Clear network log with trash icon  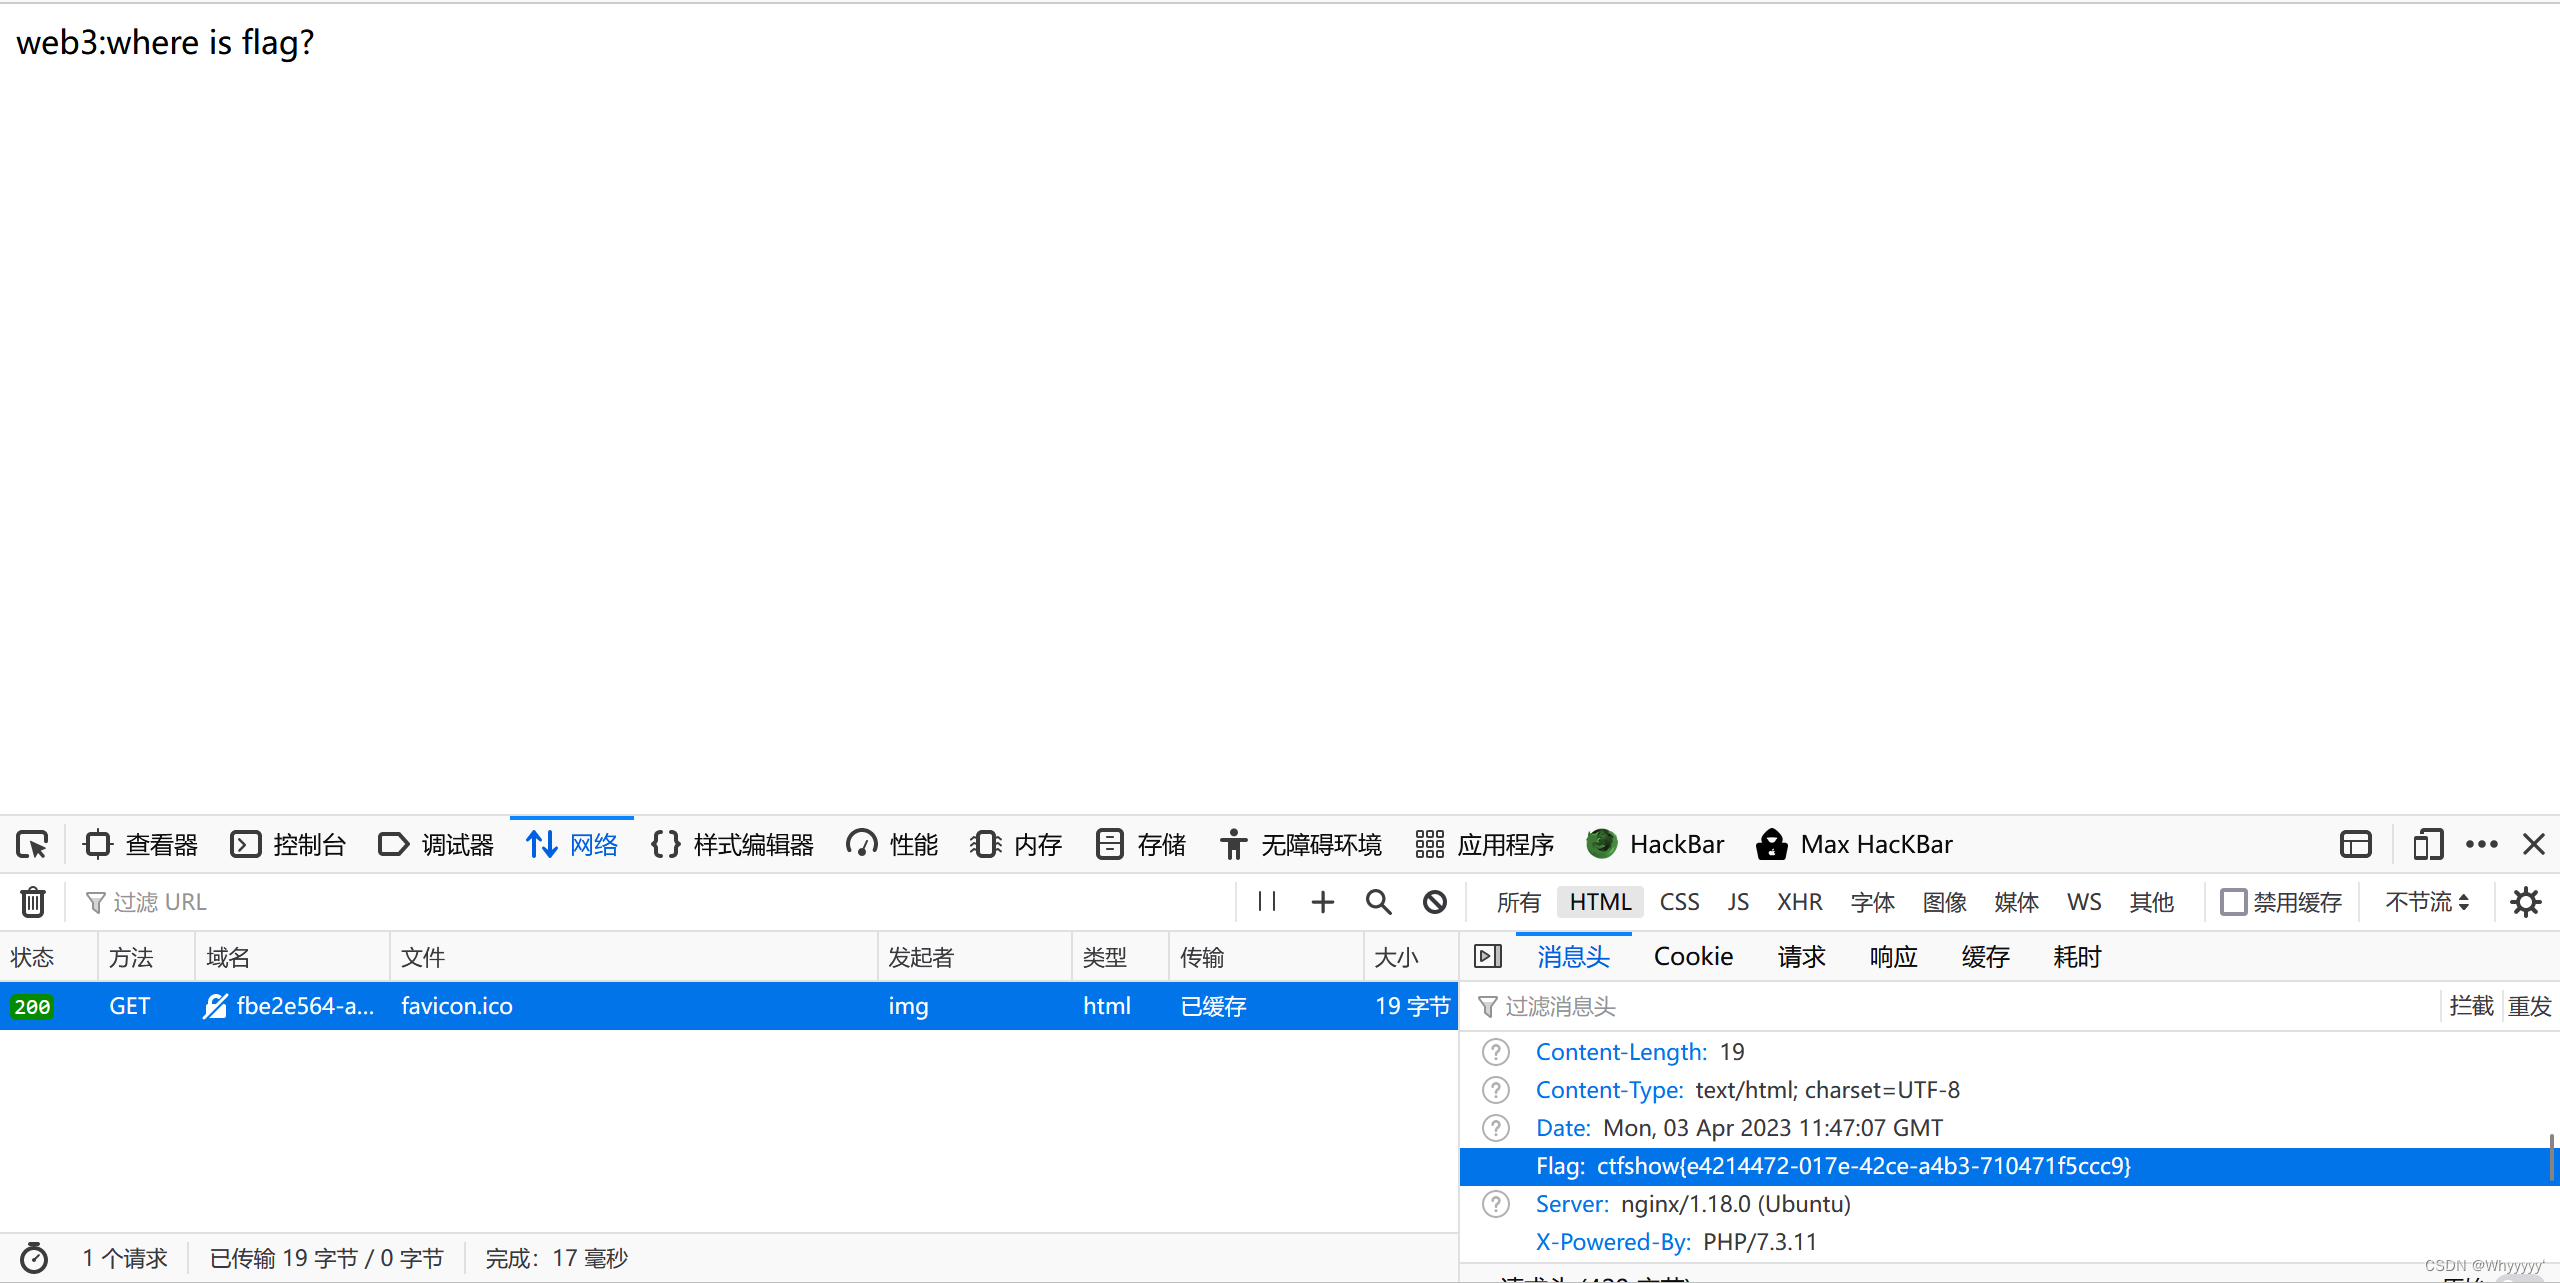(32, 902)
